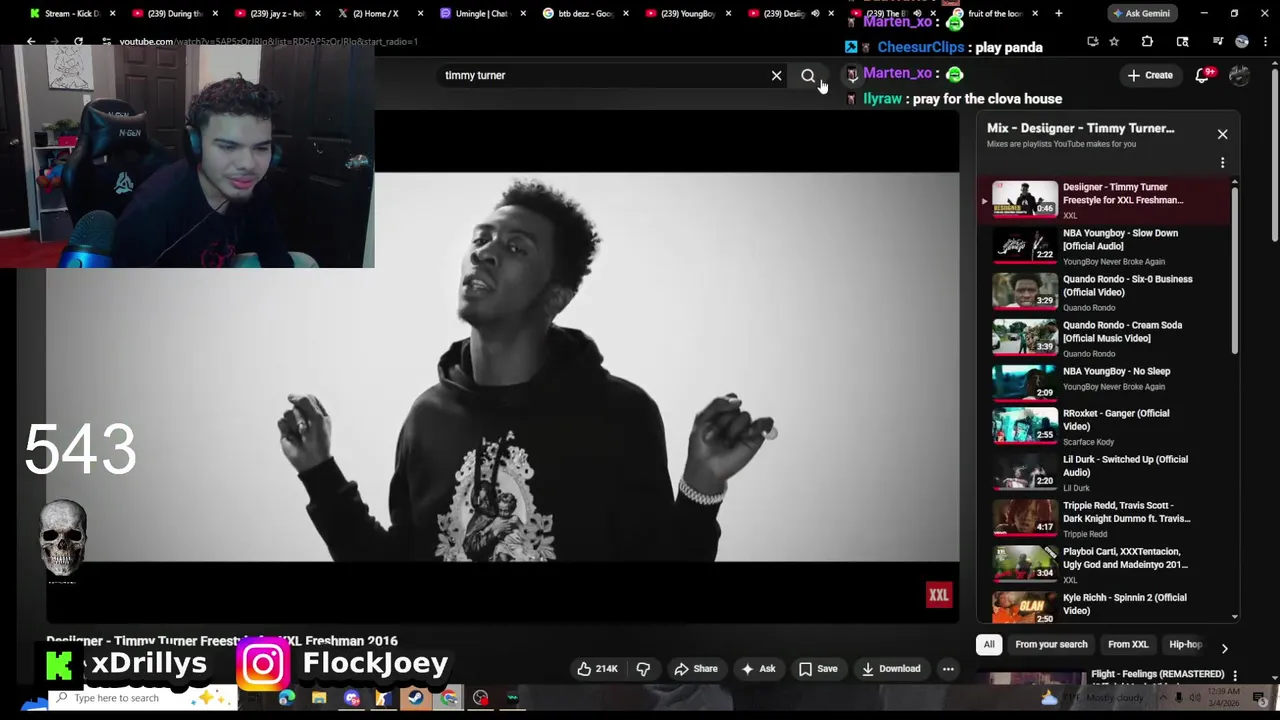Click the browser address bar URL

click(269, 41)
